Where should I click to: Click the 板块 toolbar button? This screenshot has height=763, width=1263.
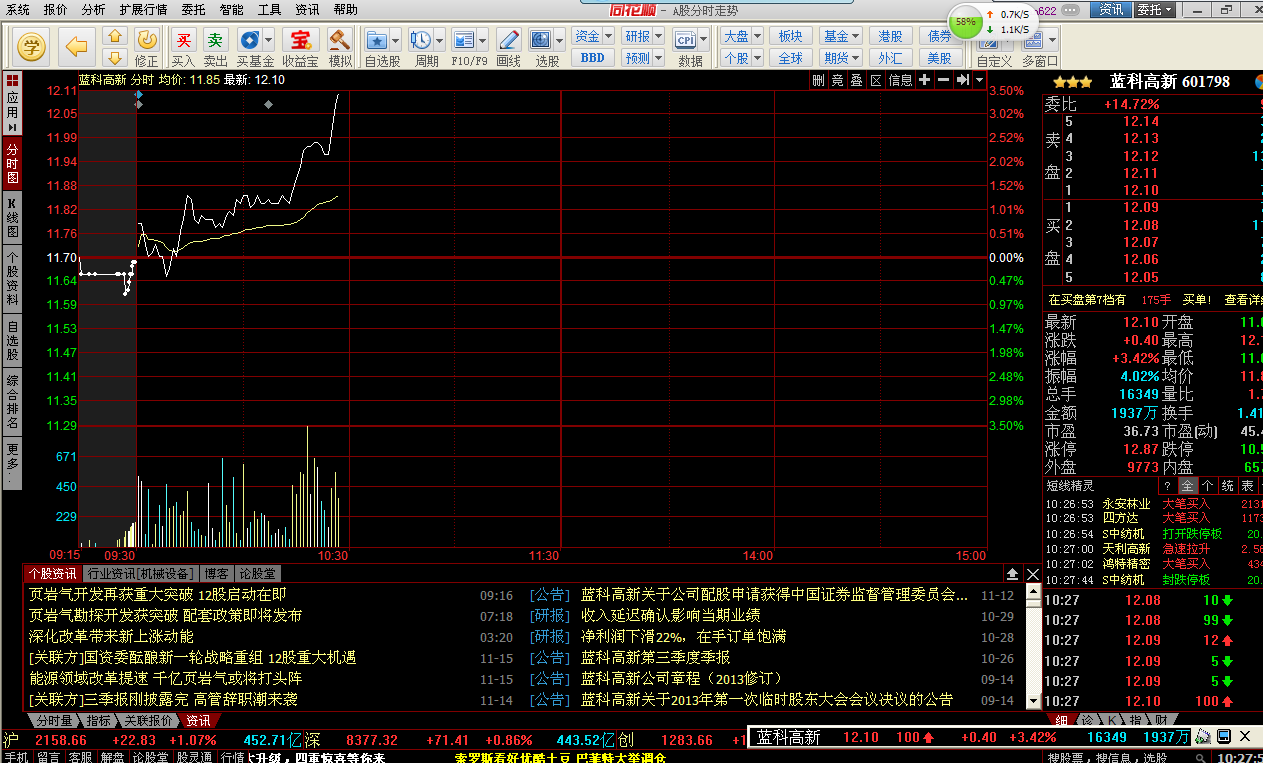(791, 36)
